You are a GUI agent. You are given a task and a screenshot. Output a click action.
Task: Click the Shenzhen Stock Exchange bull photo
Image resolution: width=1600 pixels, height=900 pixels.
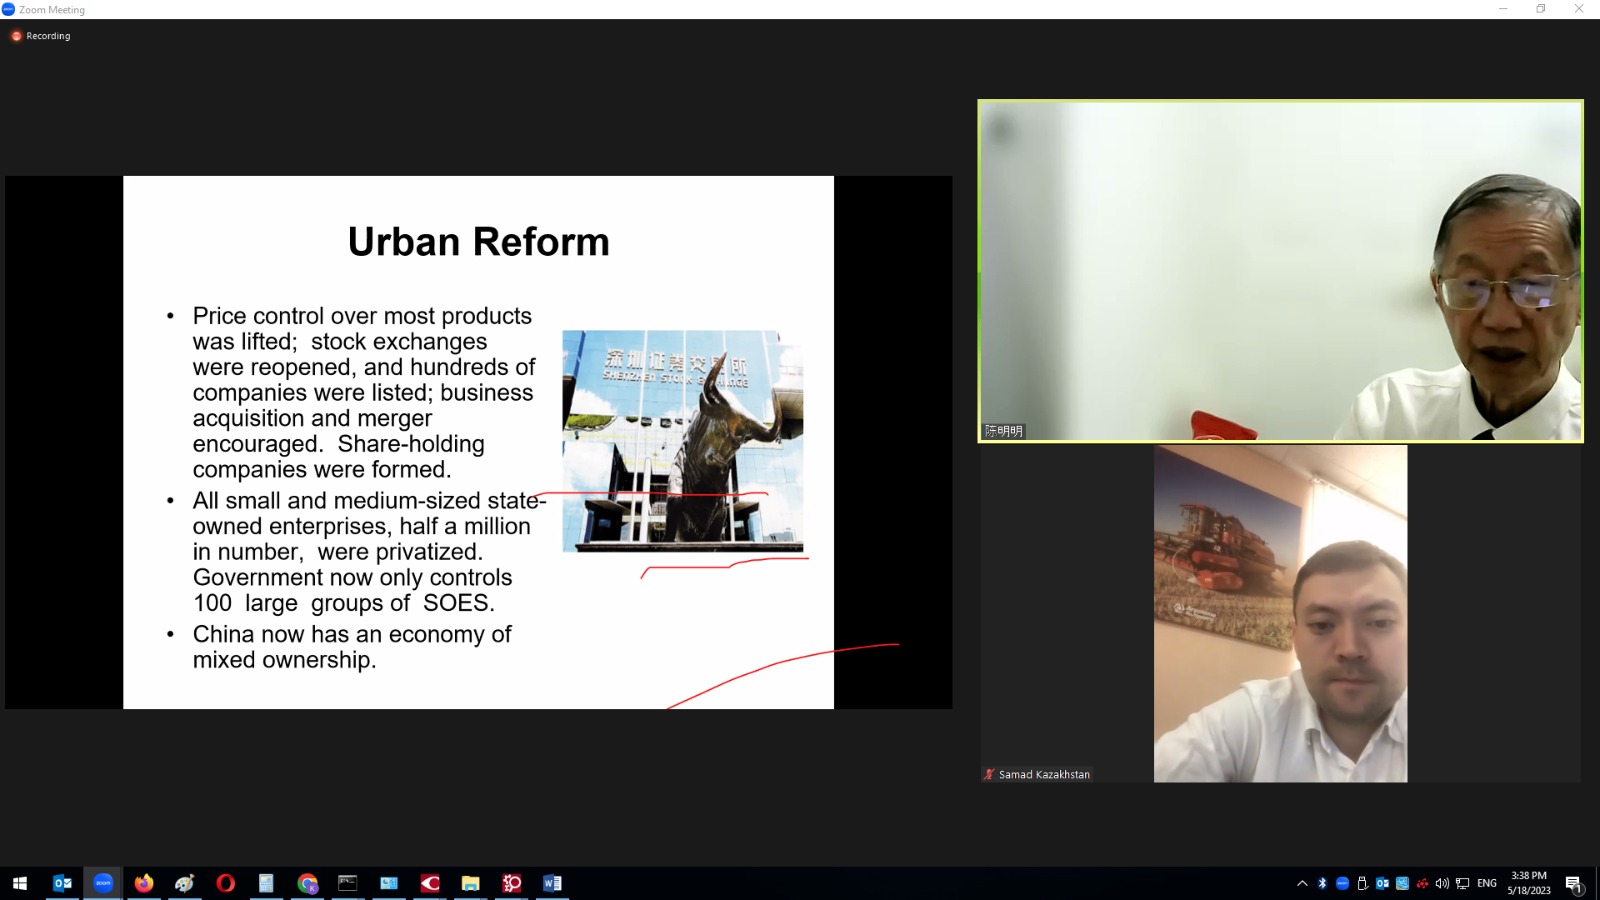(x=682, y=441)
